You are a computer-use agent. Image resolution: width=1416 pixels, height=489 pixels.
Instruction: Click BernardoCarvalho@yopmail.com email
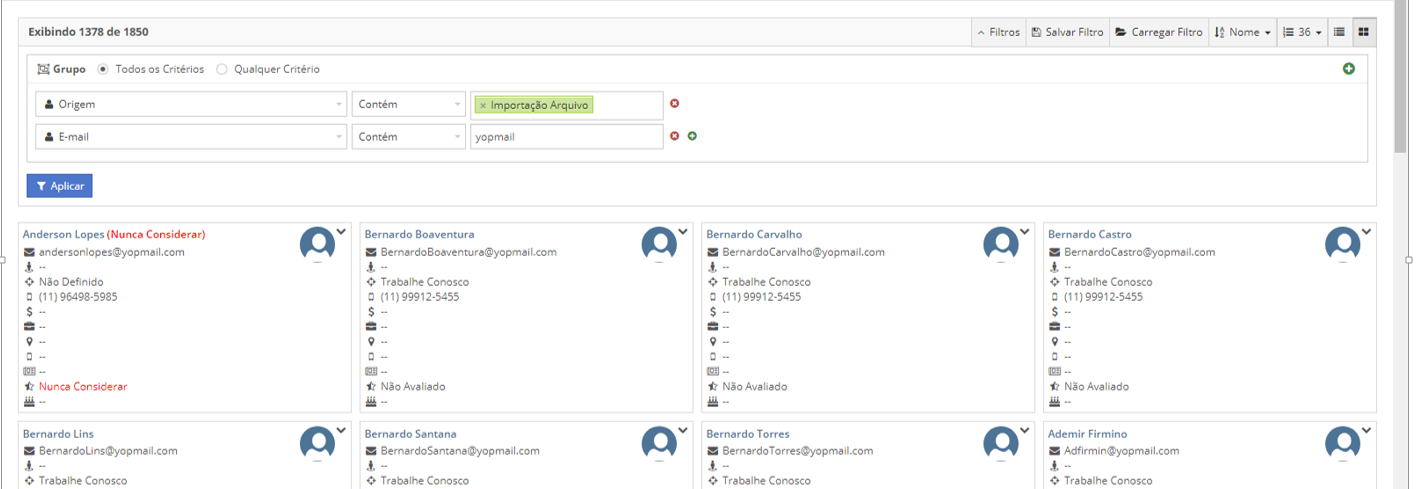click(x=804, y=252)
